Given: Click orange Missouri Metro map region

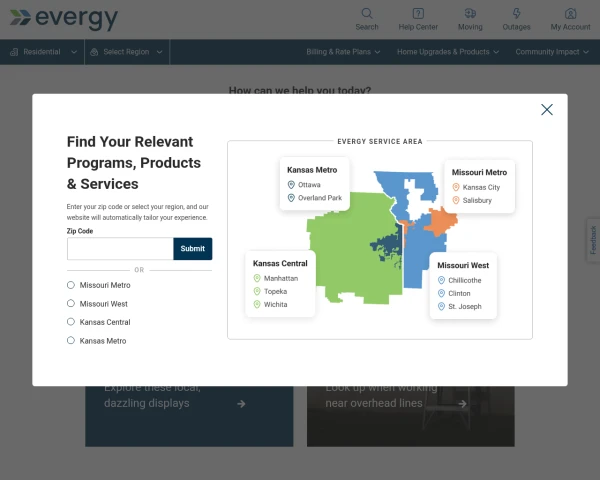Looking at the screenshot, I should (x=441, y=222).
